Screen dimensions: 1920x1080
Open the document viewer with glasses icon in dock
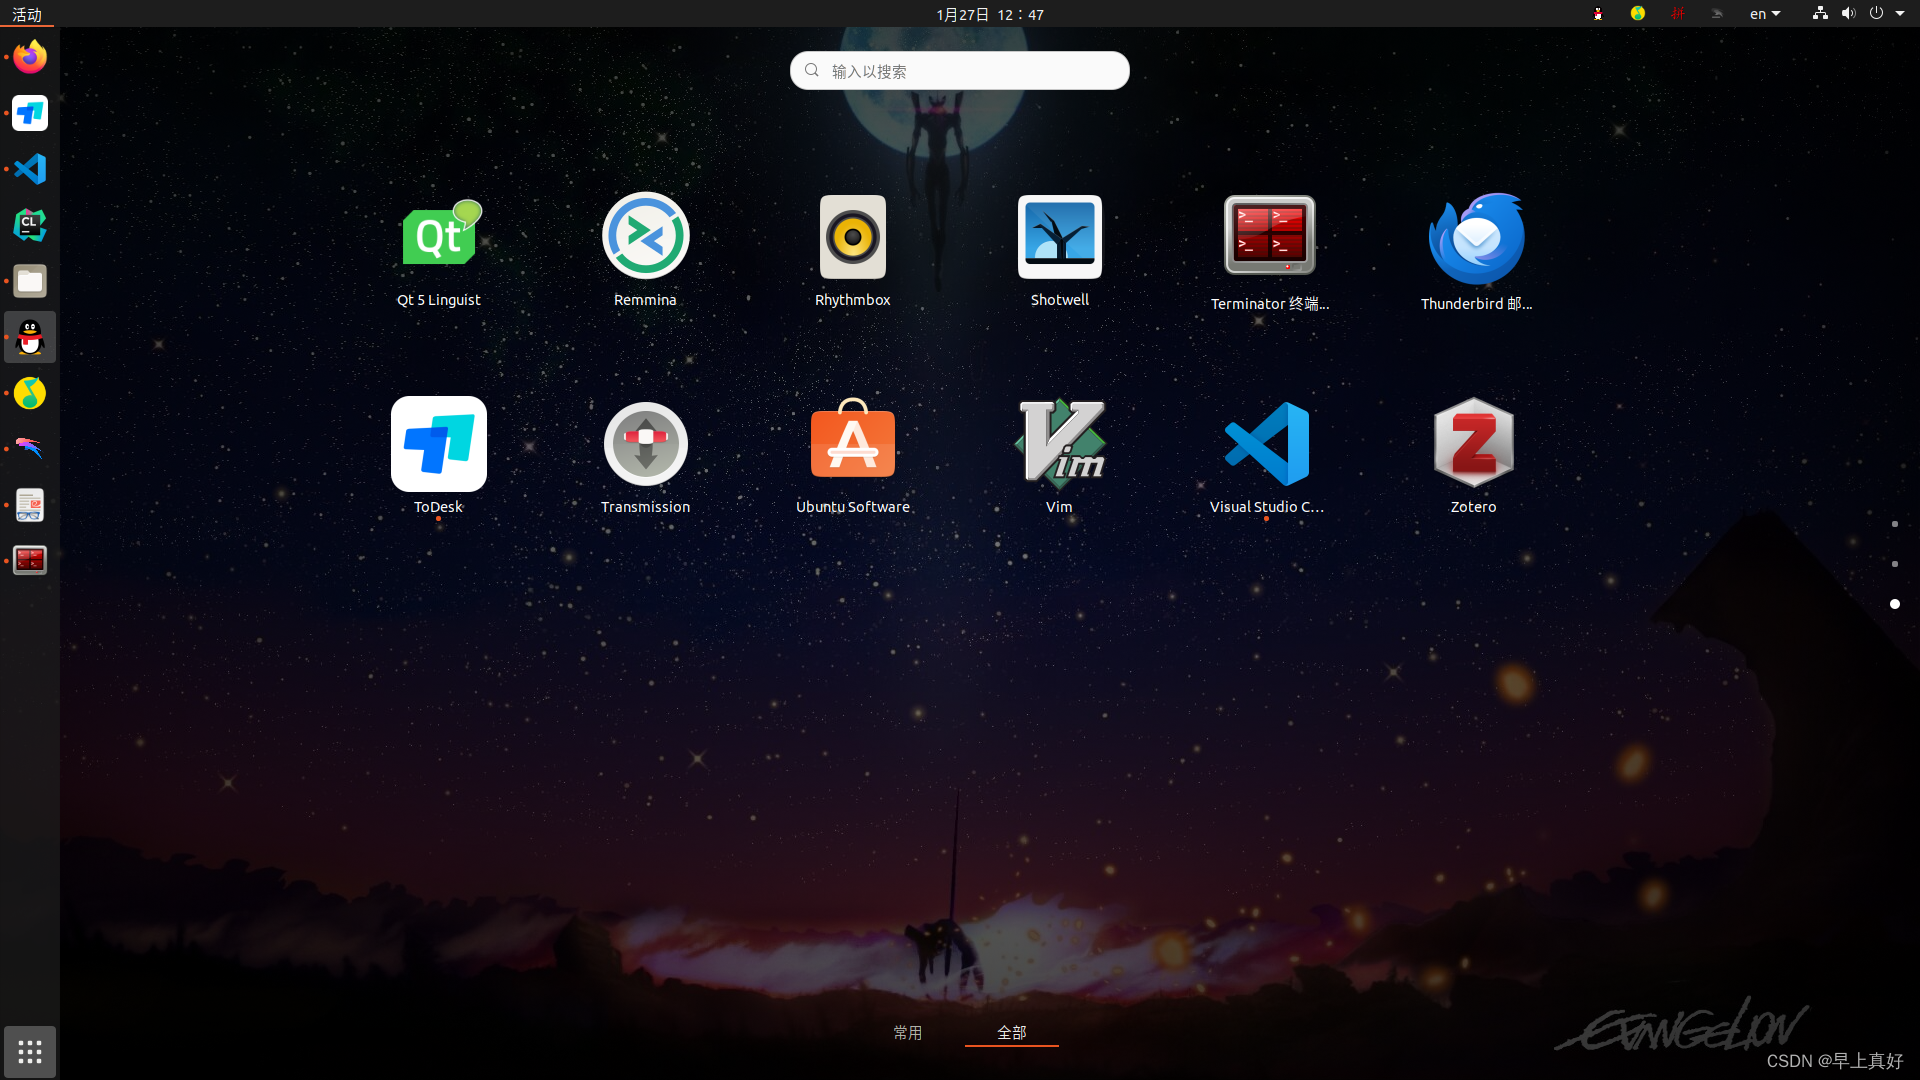point(30,505)
